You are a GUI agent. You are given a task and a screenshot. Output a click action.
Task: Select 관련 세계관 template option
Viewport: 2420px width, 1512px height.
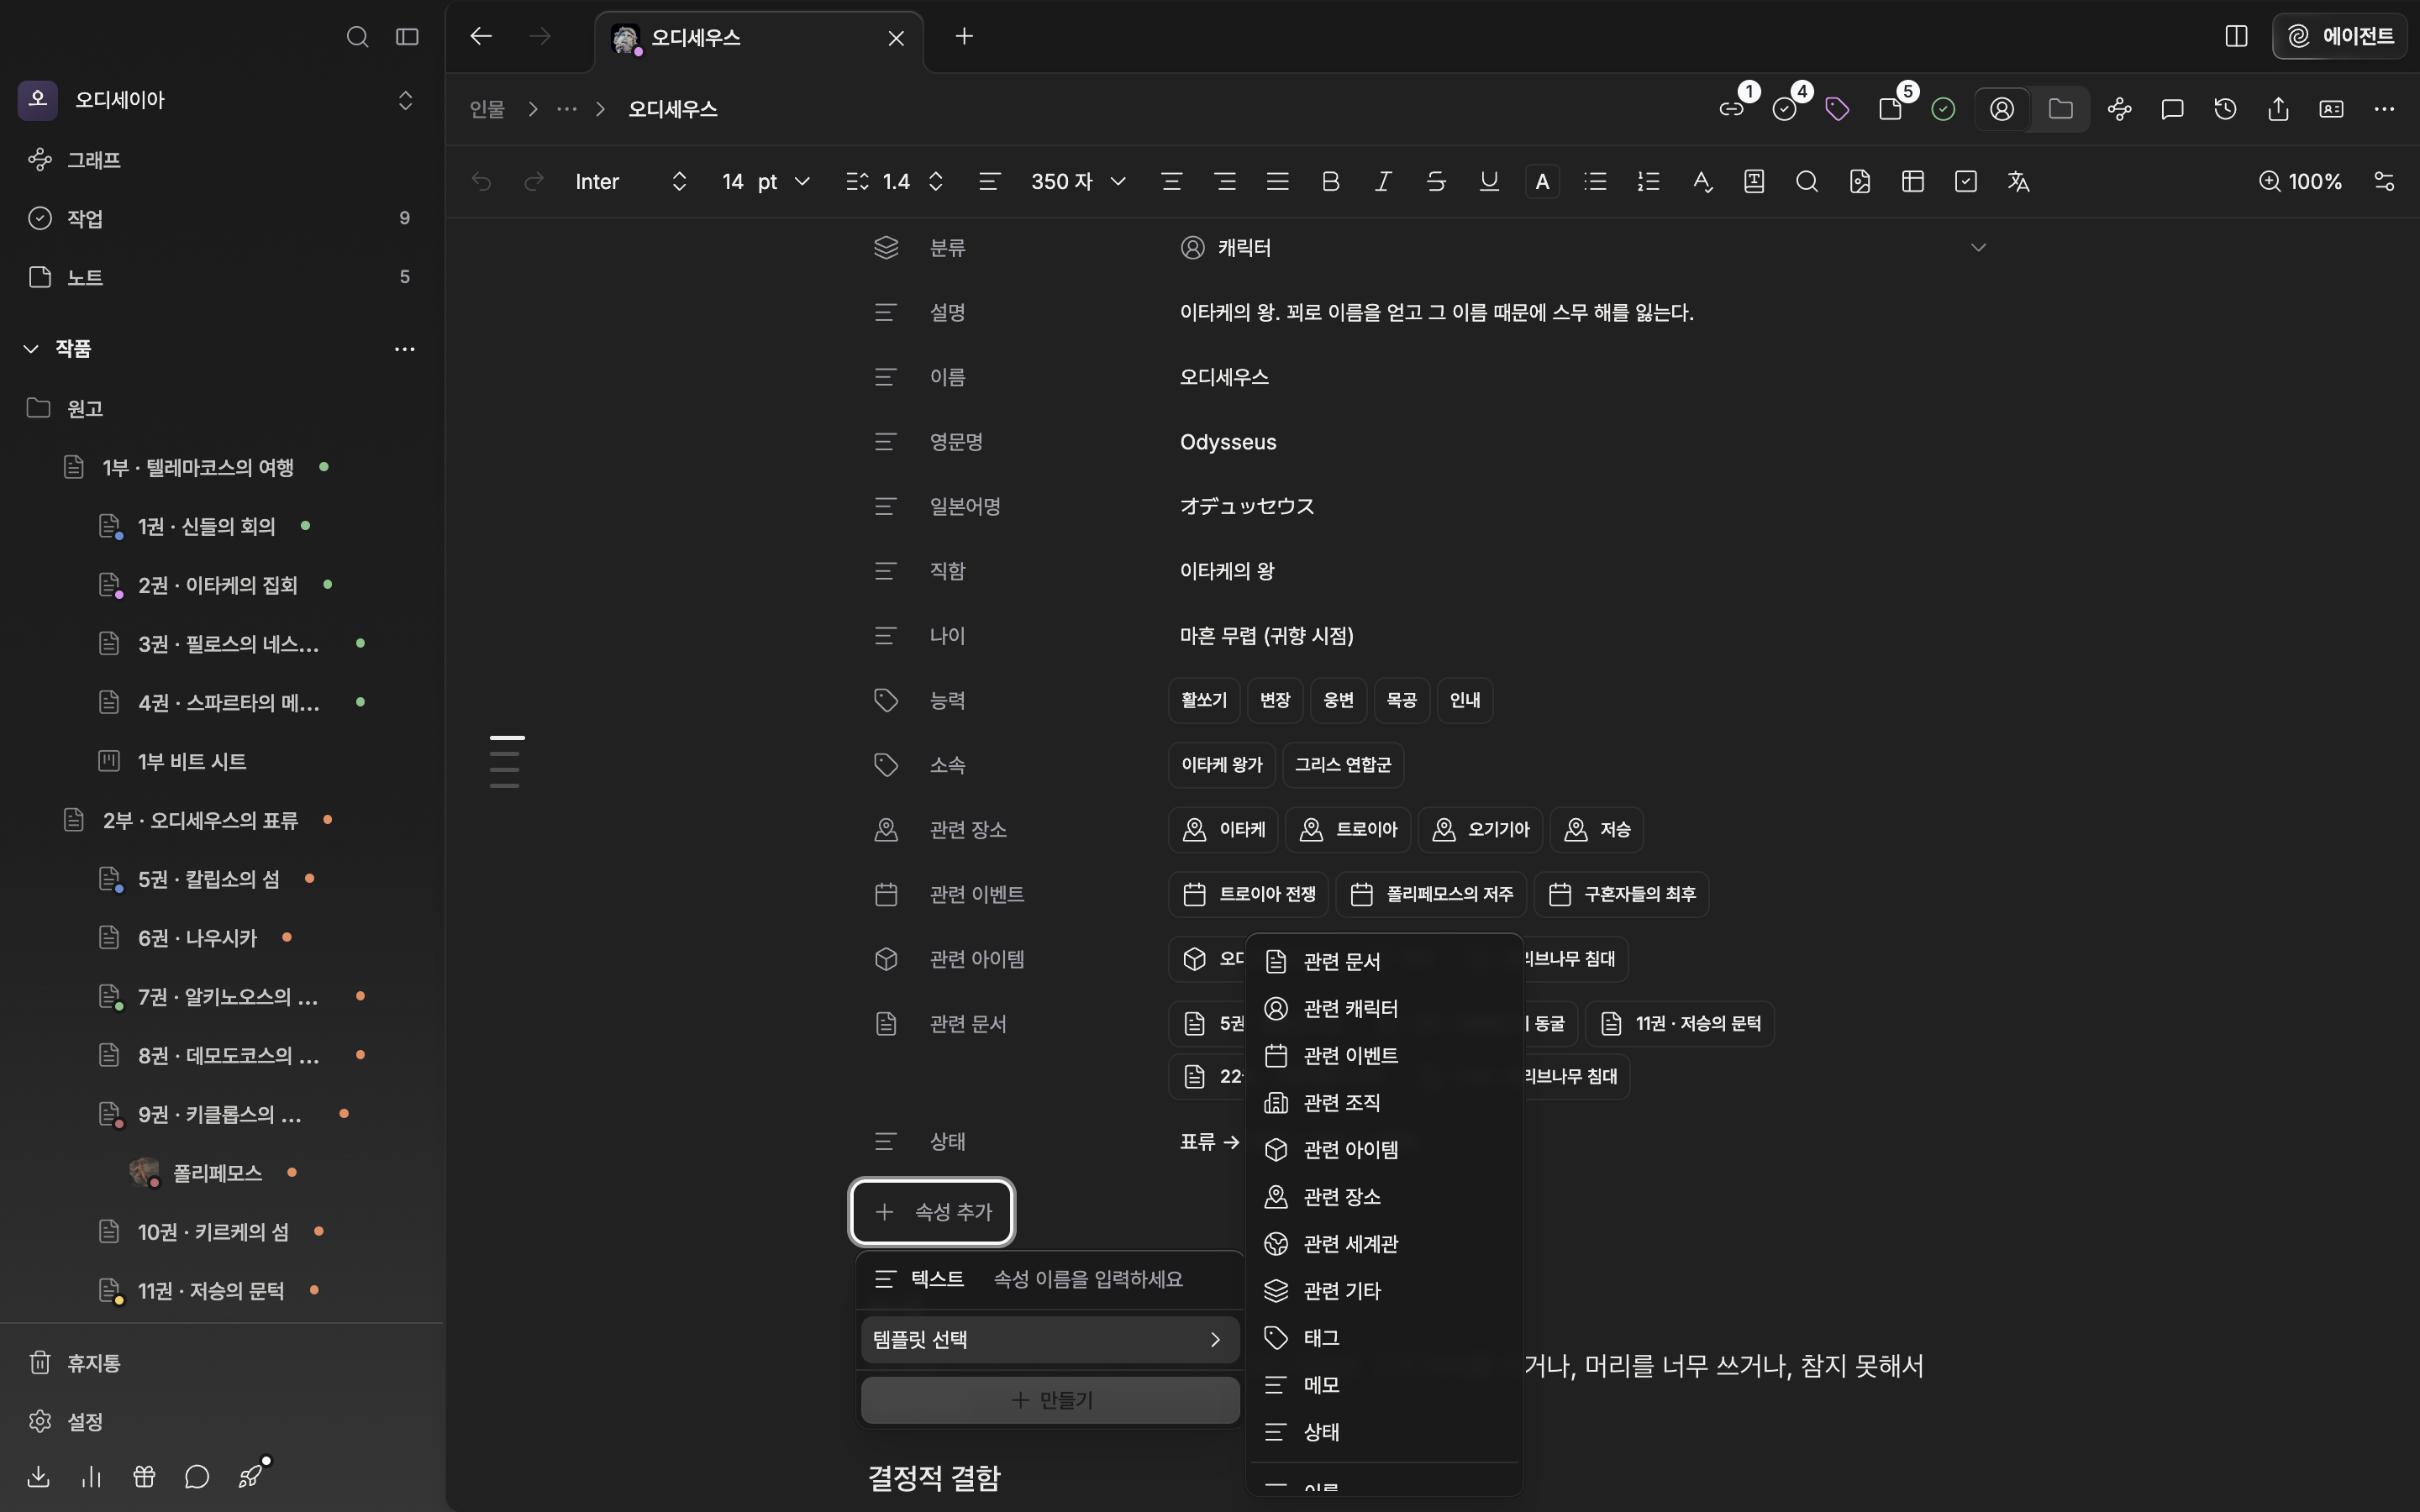[x=1384, y=1243]
